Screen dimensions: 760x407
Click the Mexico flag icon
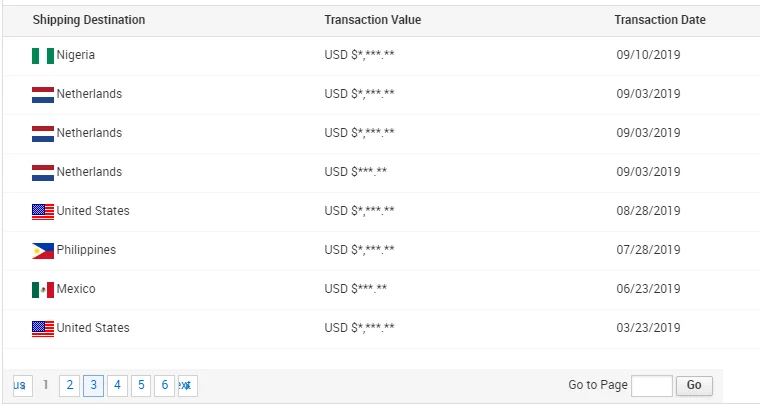coord(42,289)
